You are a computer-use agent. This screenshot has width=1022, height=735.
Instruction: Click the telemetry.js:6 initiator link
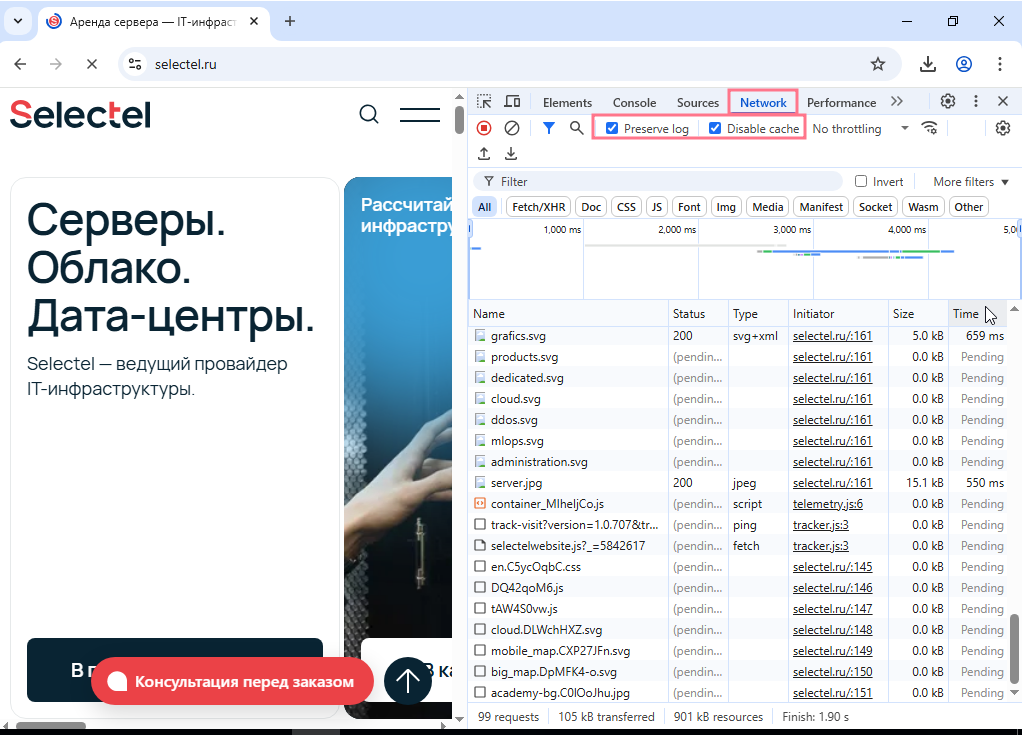click(x=827, y=504)
